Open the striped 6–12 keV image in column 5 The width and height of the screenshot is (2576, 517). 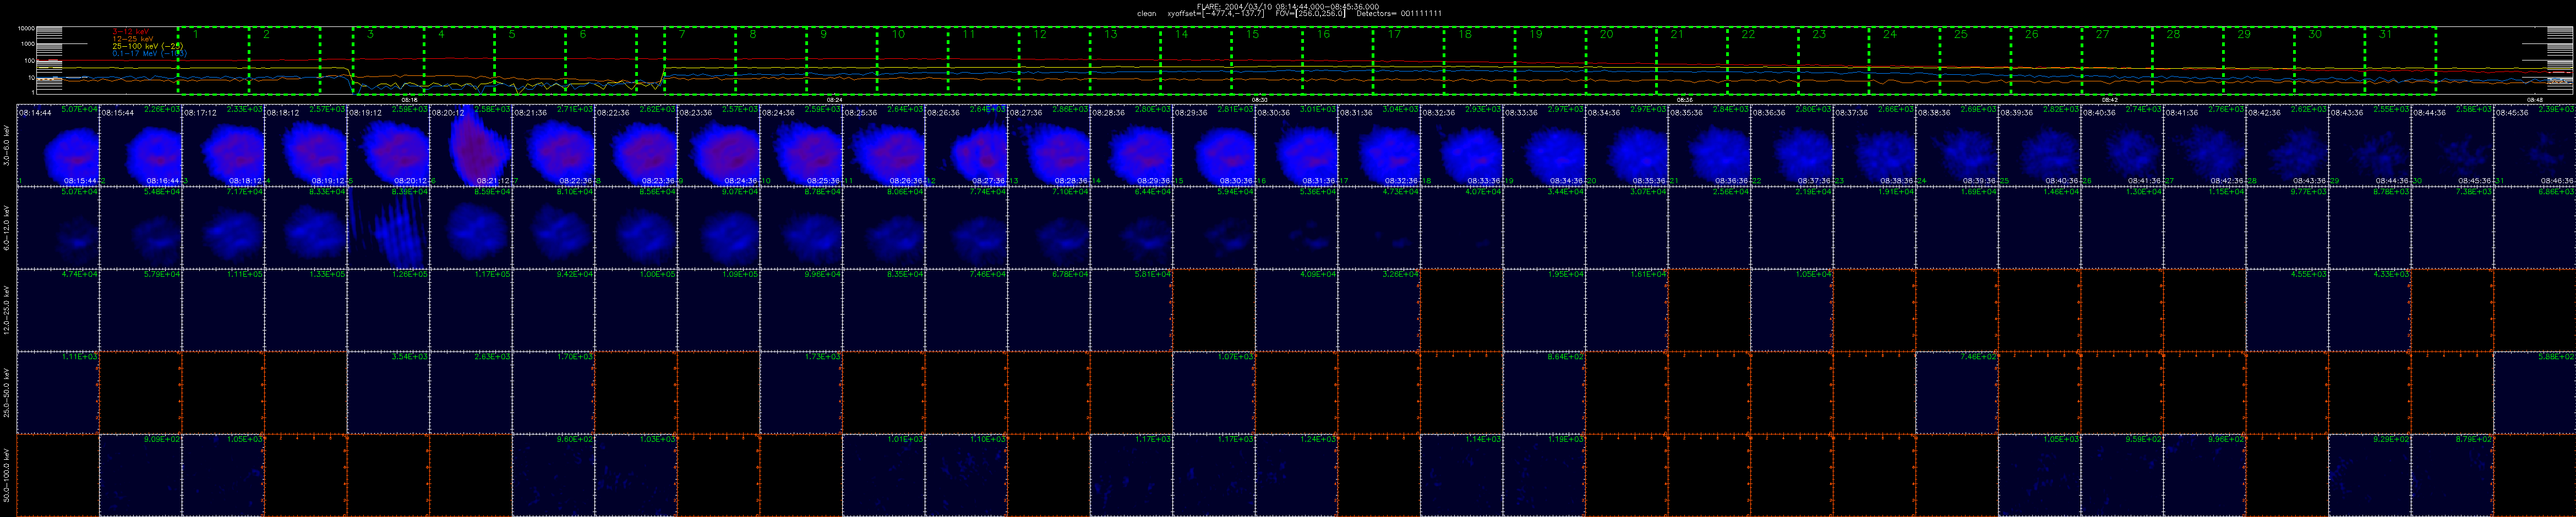(x=388, y=228)
